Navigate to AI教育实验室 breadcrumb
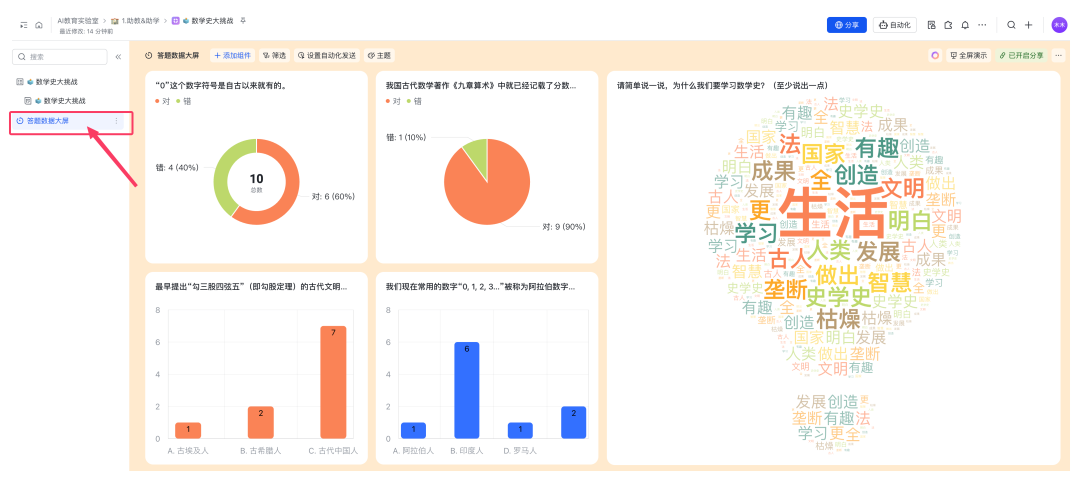Screen dimensions: 1080x481 click(x=79, y=21)
